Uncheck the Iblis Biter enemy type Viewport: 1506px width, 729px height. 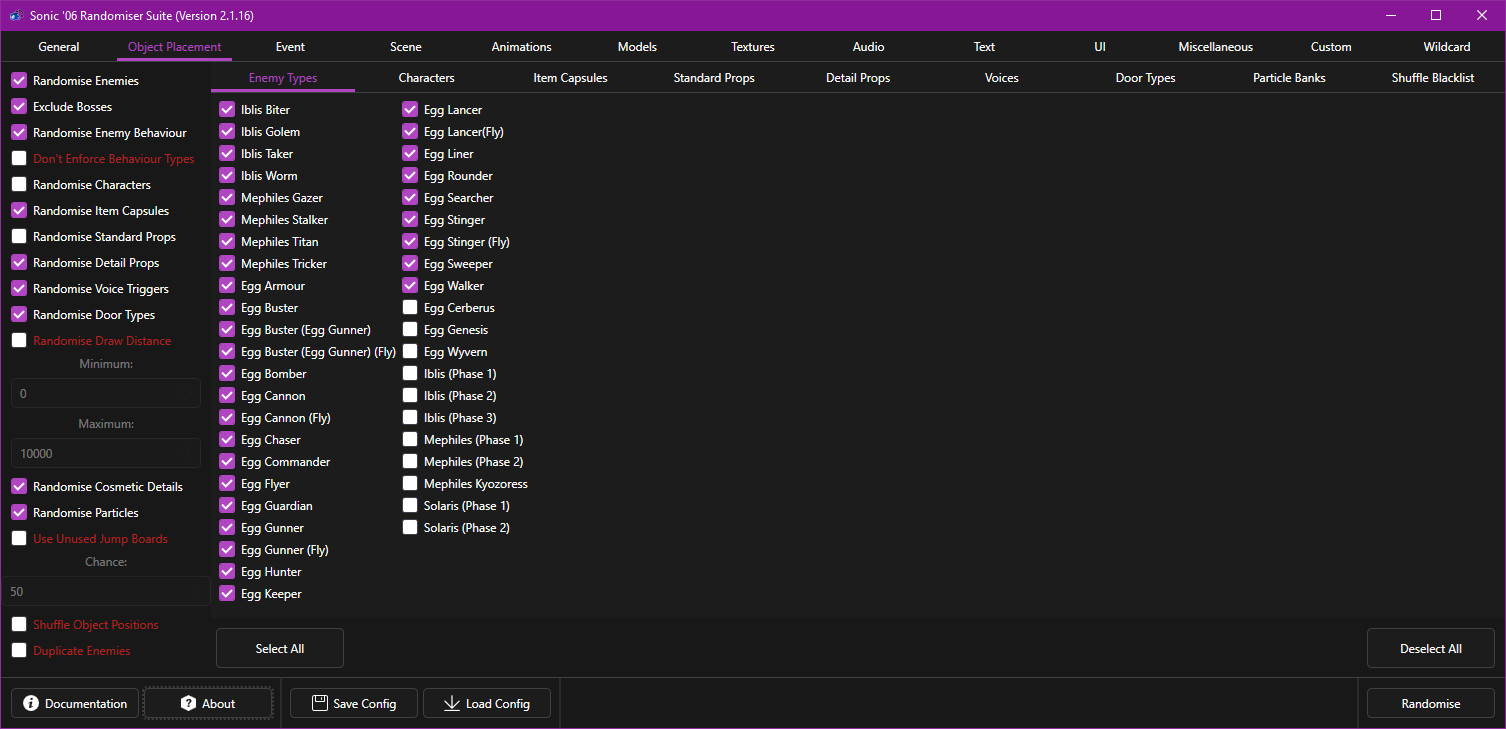[227, 110]
